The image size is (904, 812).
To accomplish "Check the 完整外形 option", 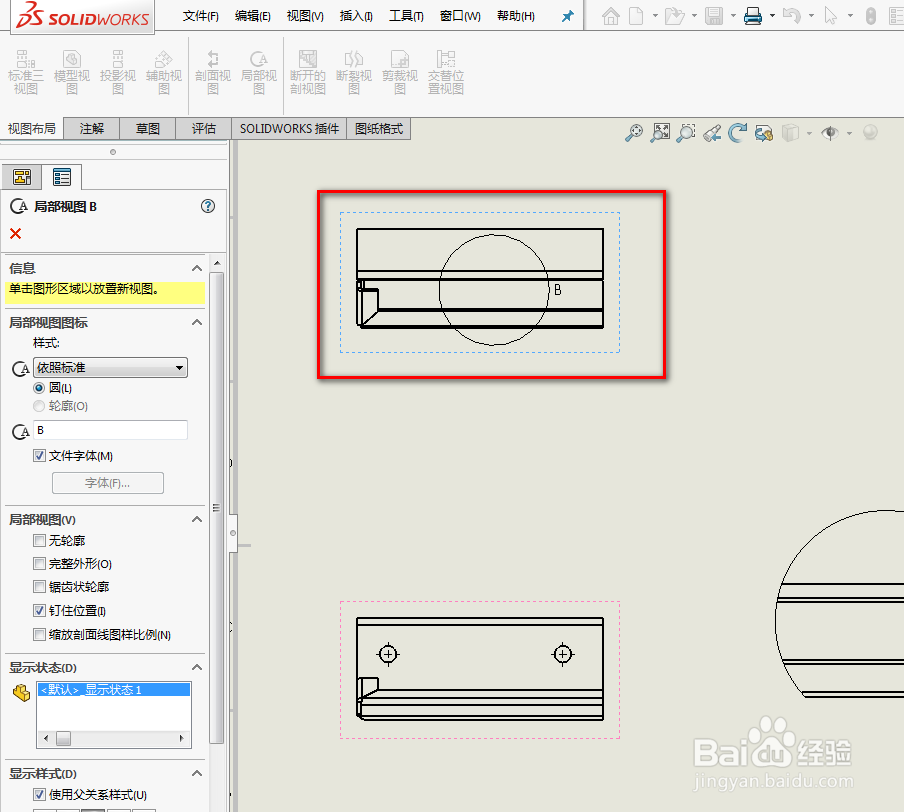I will point(38,563).
